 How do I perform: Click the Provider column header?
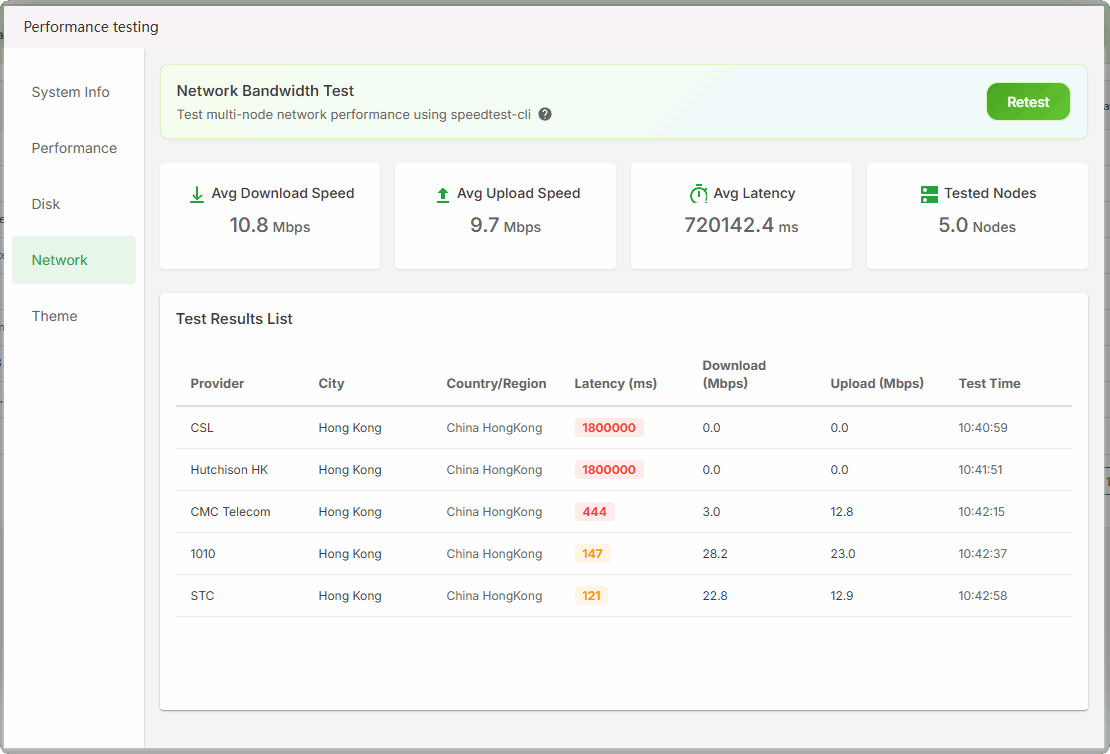[217, 384]
